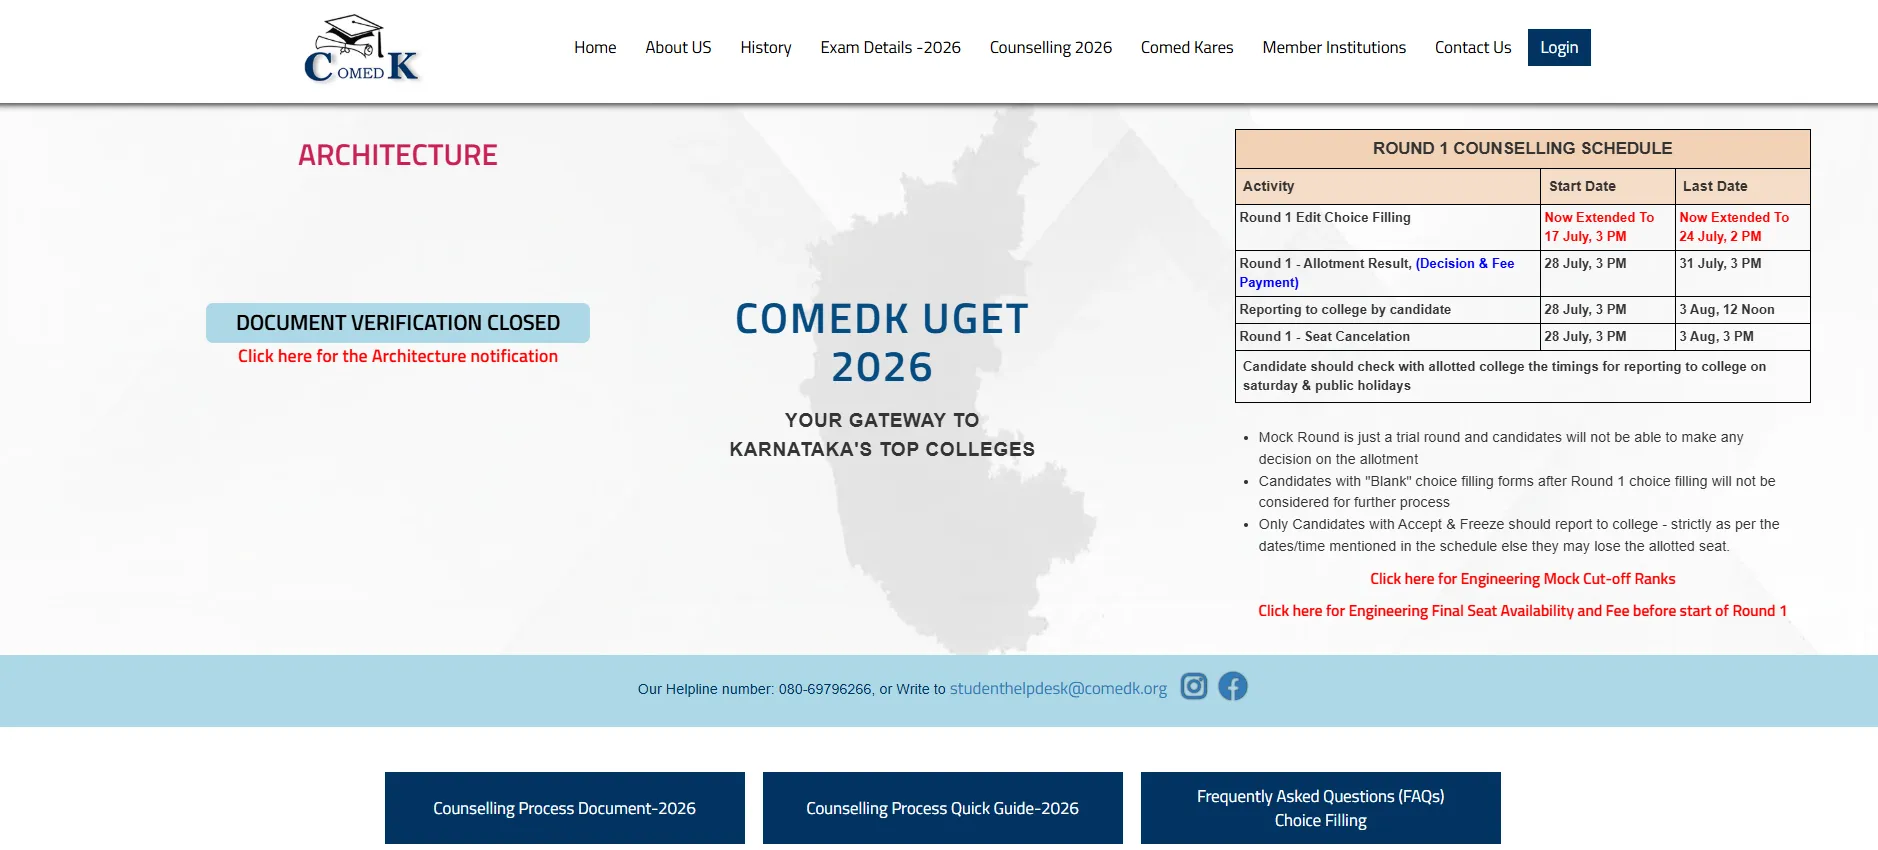Image resolution: width=1878 pixels, height=850 pixels.
Task: Select the 'Round 1 - Seat Cancelation' cell
Action: 1388,337
